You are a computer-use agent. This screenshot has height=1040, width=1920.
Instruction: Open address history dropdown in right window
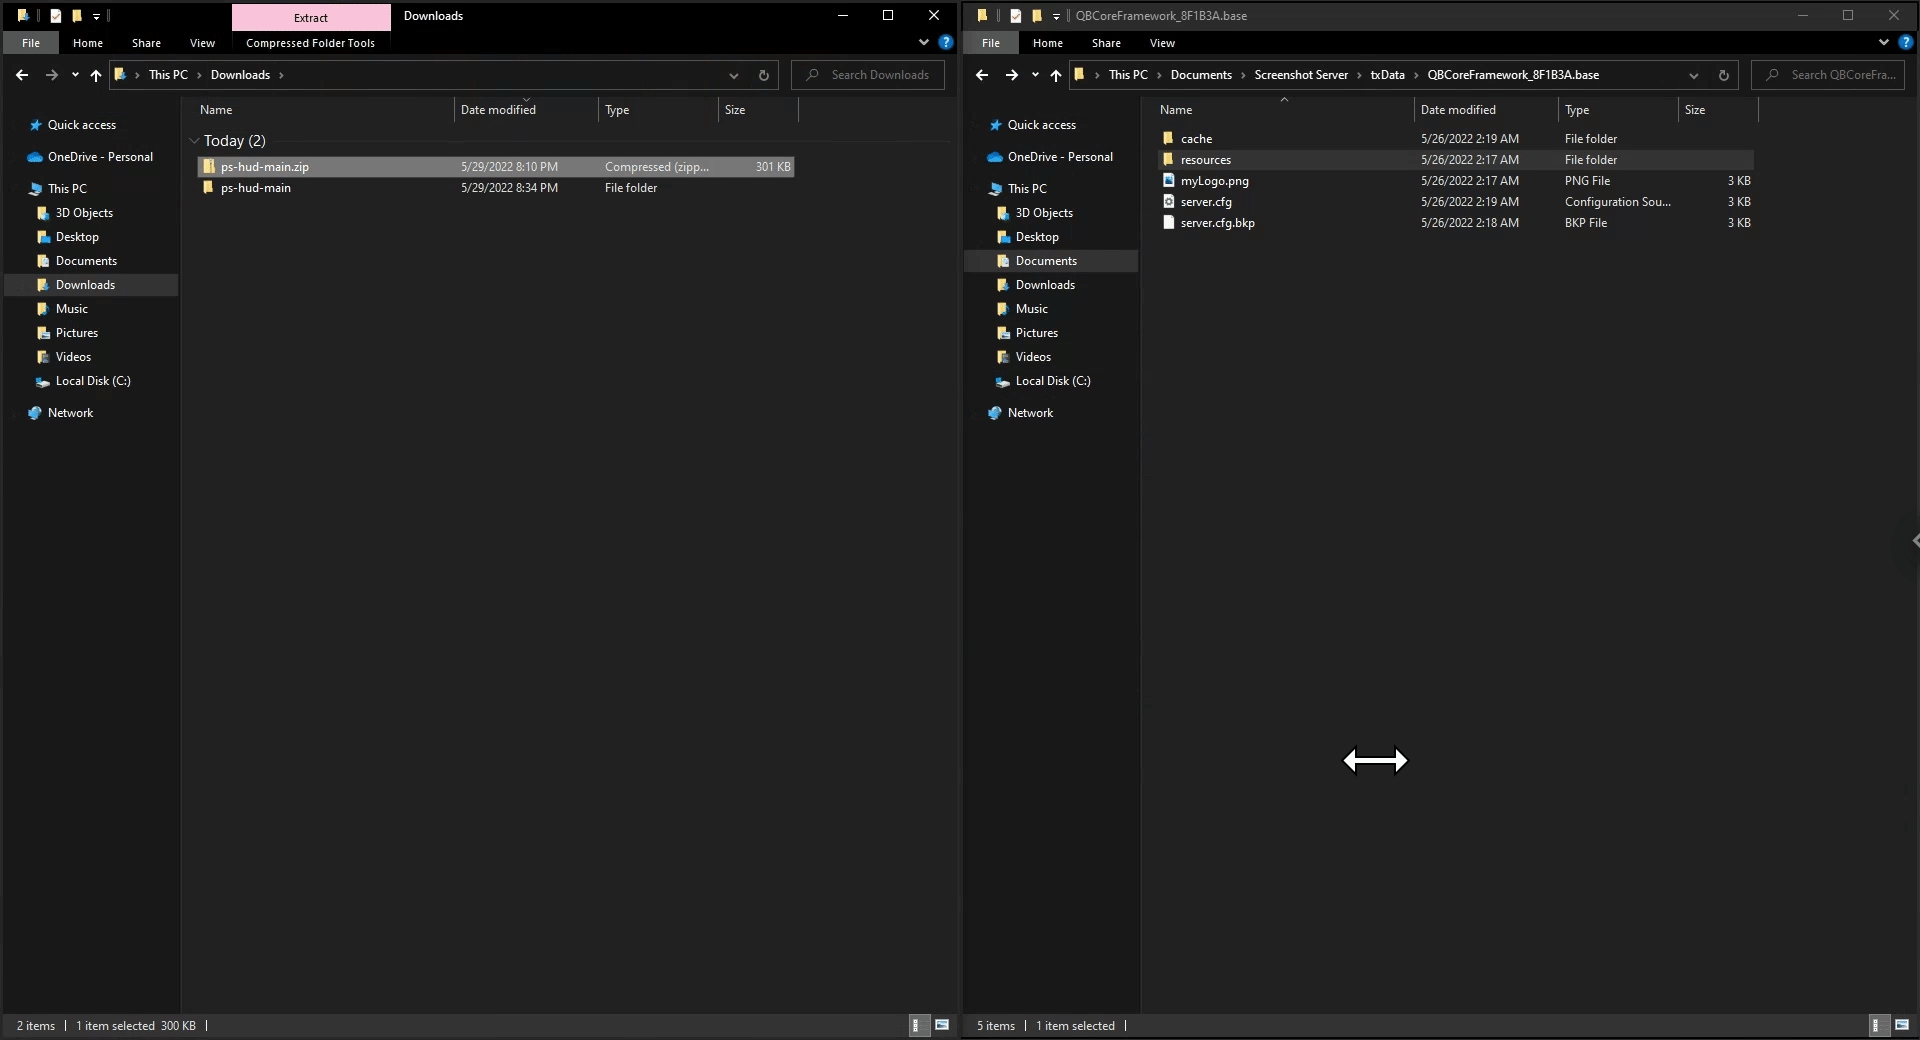pos(1693,75)
